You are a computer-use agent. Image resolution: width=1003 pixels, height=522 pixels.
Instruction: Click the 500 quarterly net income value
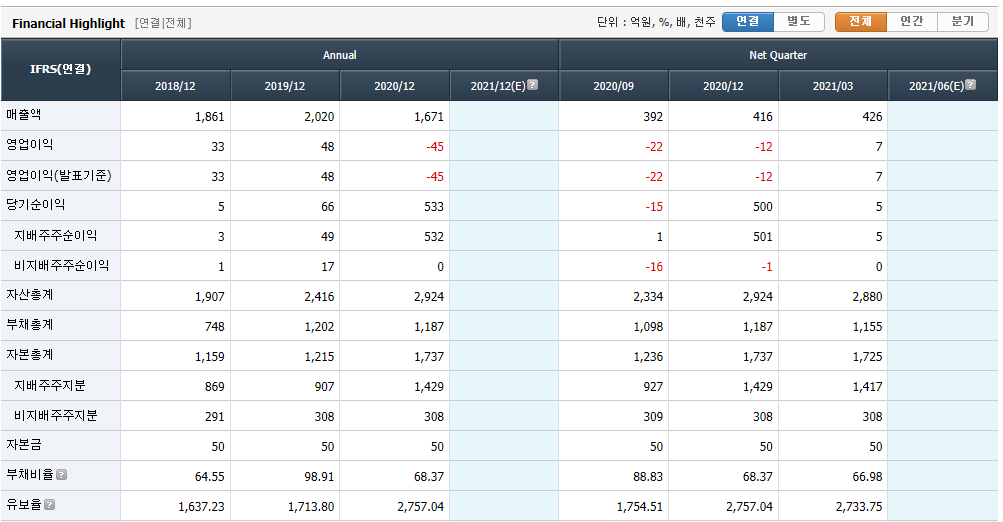pos(762,207)
